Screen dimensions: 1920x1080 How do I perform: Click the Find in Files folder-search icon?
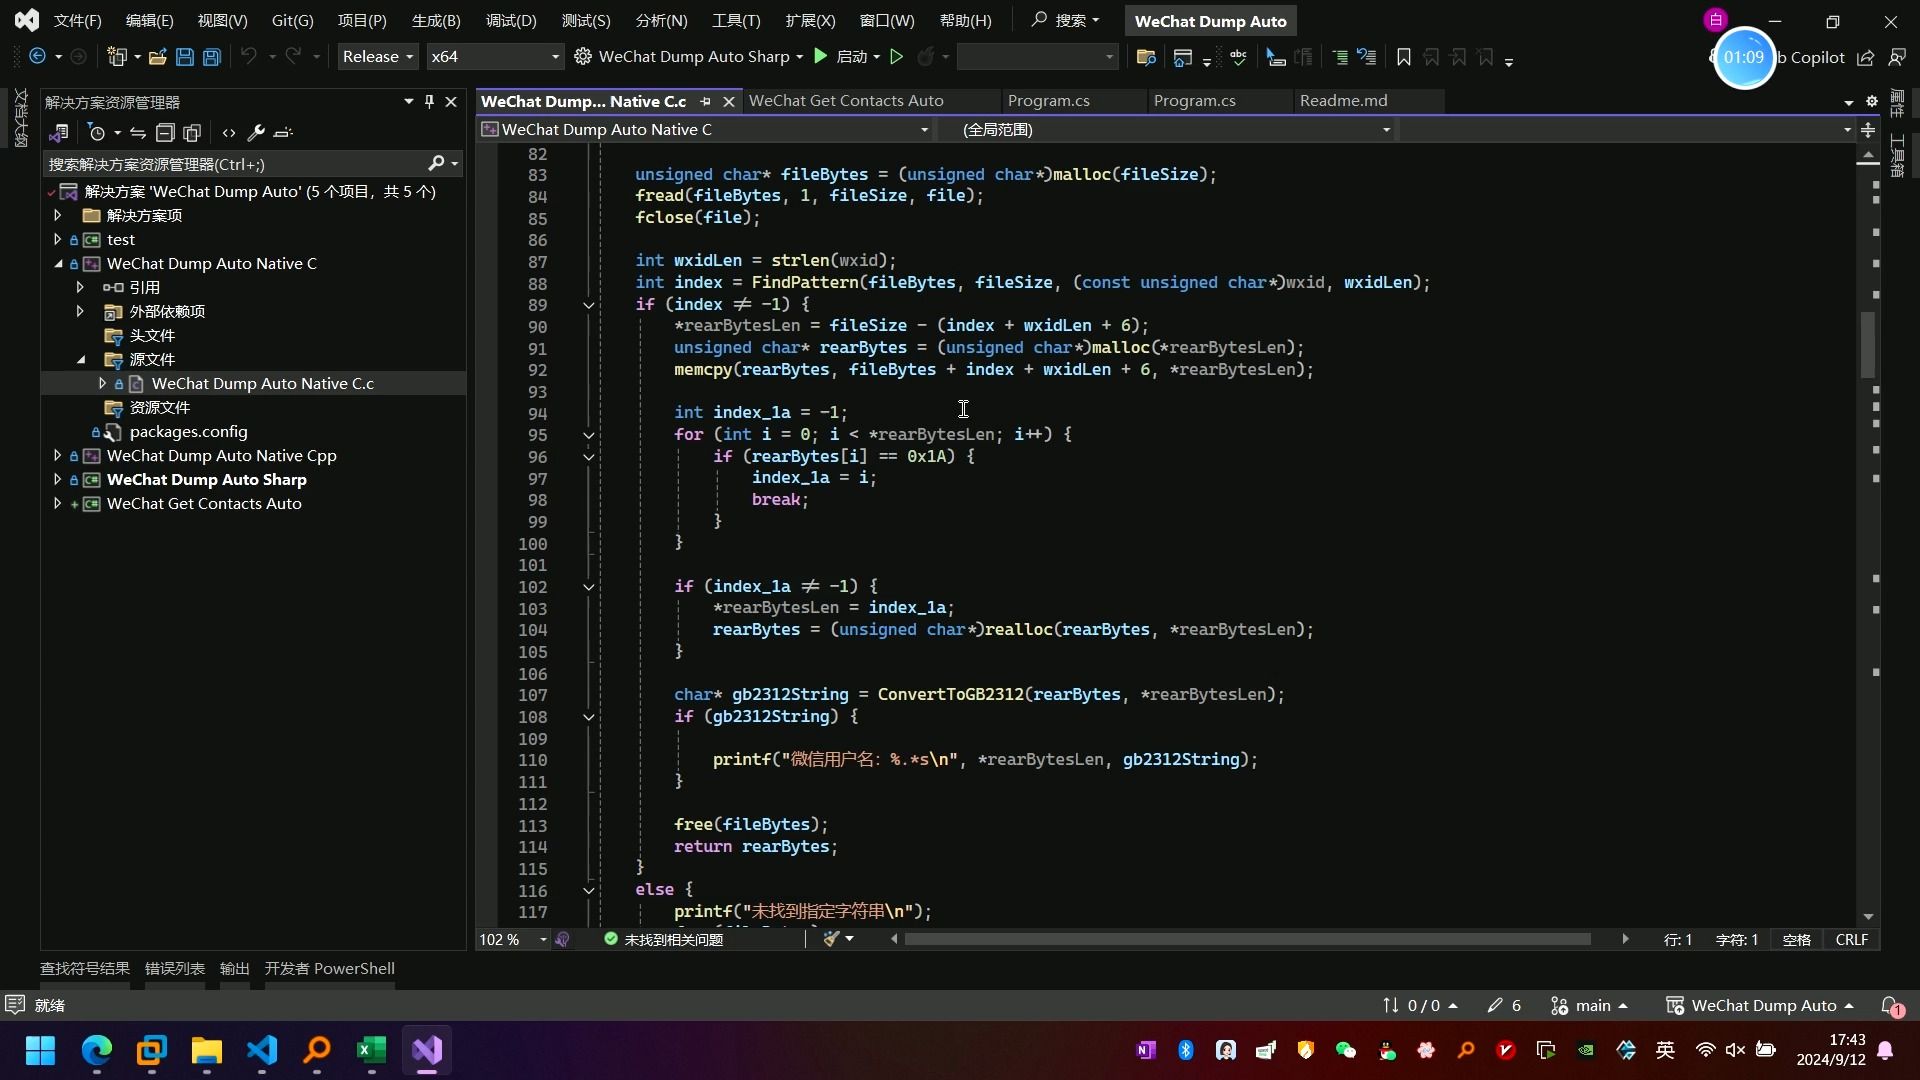[x=1146, y=57]
